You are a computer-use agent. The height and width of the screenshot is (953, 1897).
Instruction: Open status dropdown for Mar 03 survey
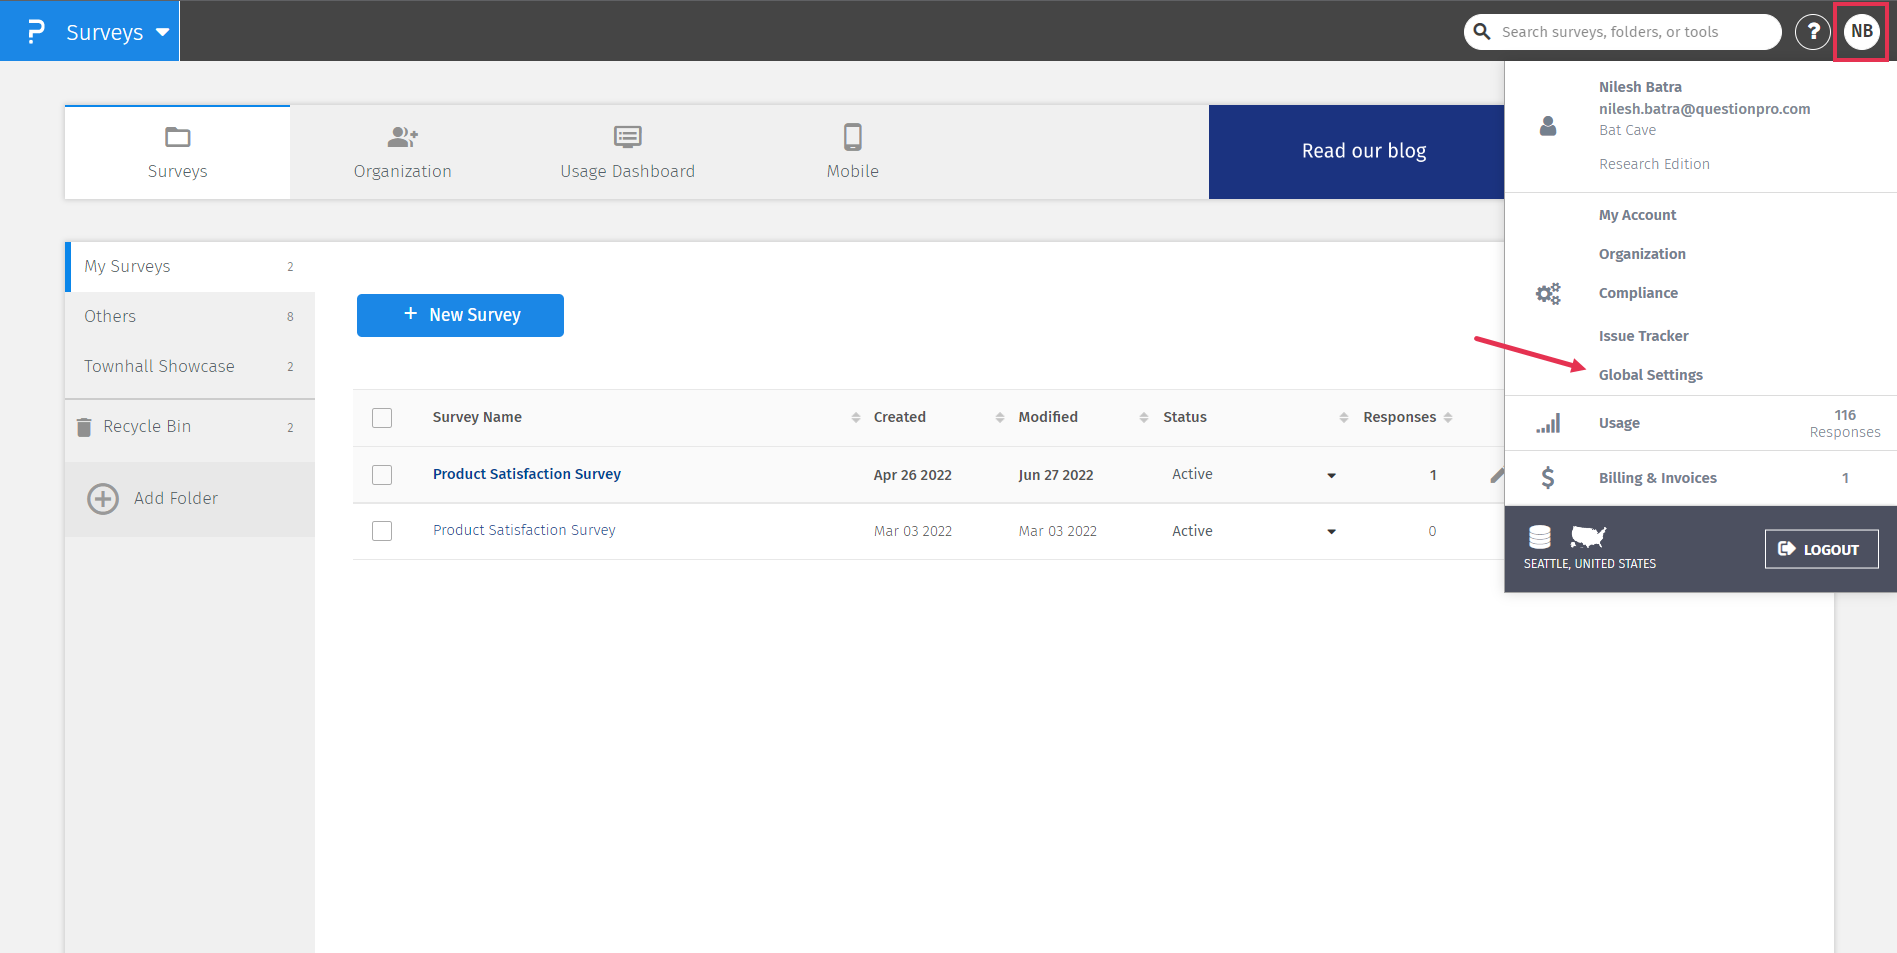pyautogui.click(x=1331, y=531)
